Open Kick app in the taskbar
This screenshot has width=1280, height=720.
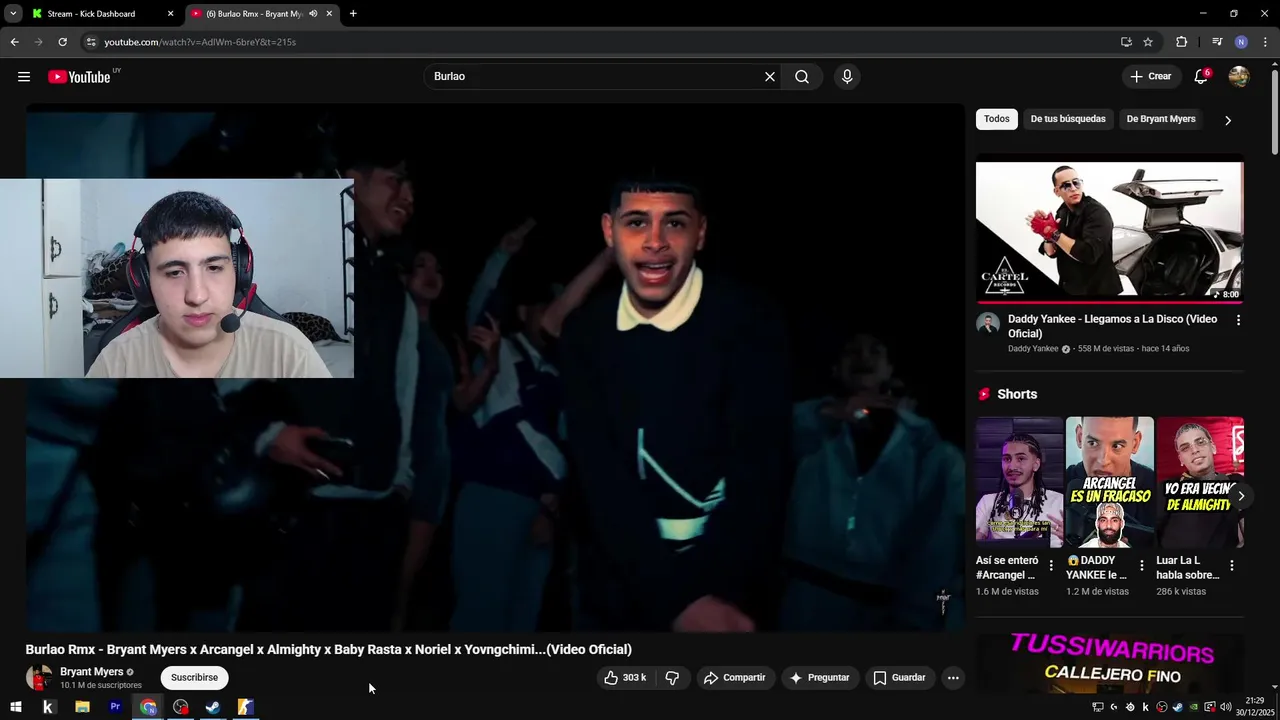click(48, 707)
